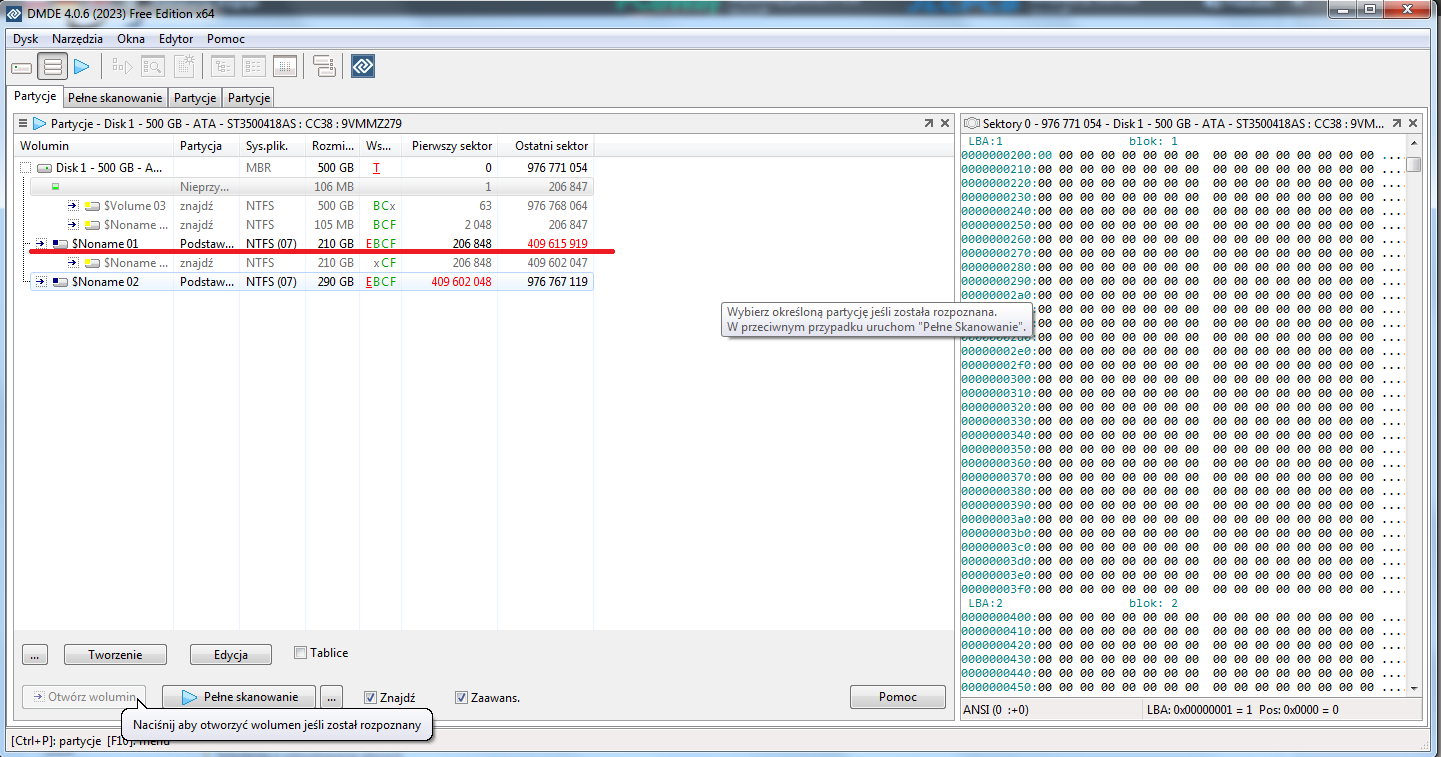
Task: Open the Dysk menu
Action: [x=26, y=39]
